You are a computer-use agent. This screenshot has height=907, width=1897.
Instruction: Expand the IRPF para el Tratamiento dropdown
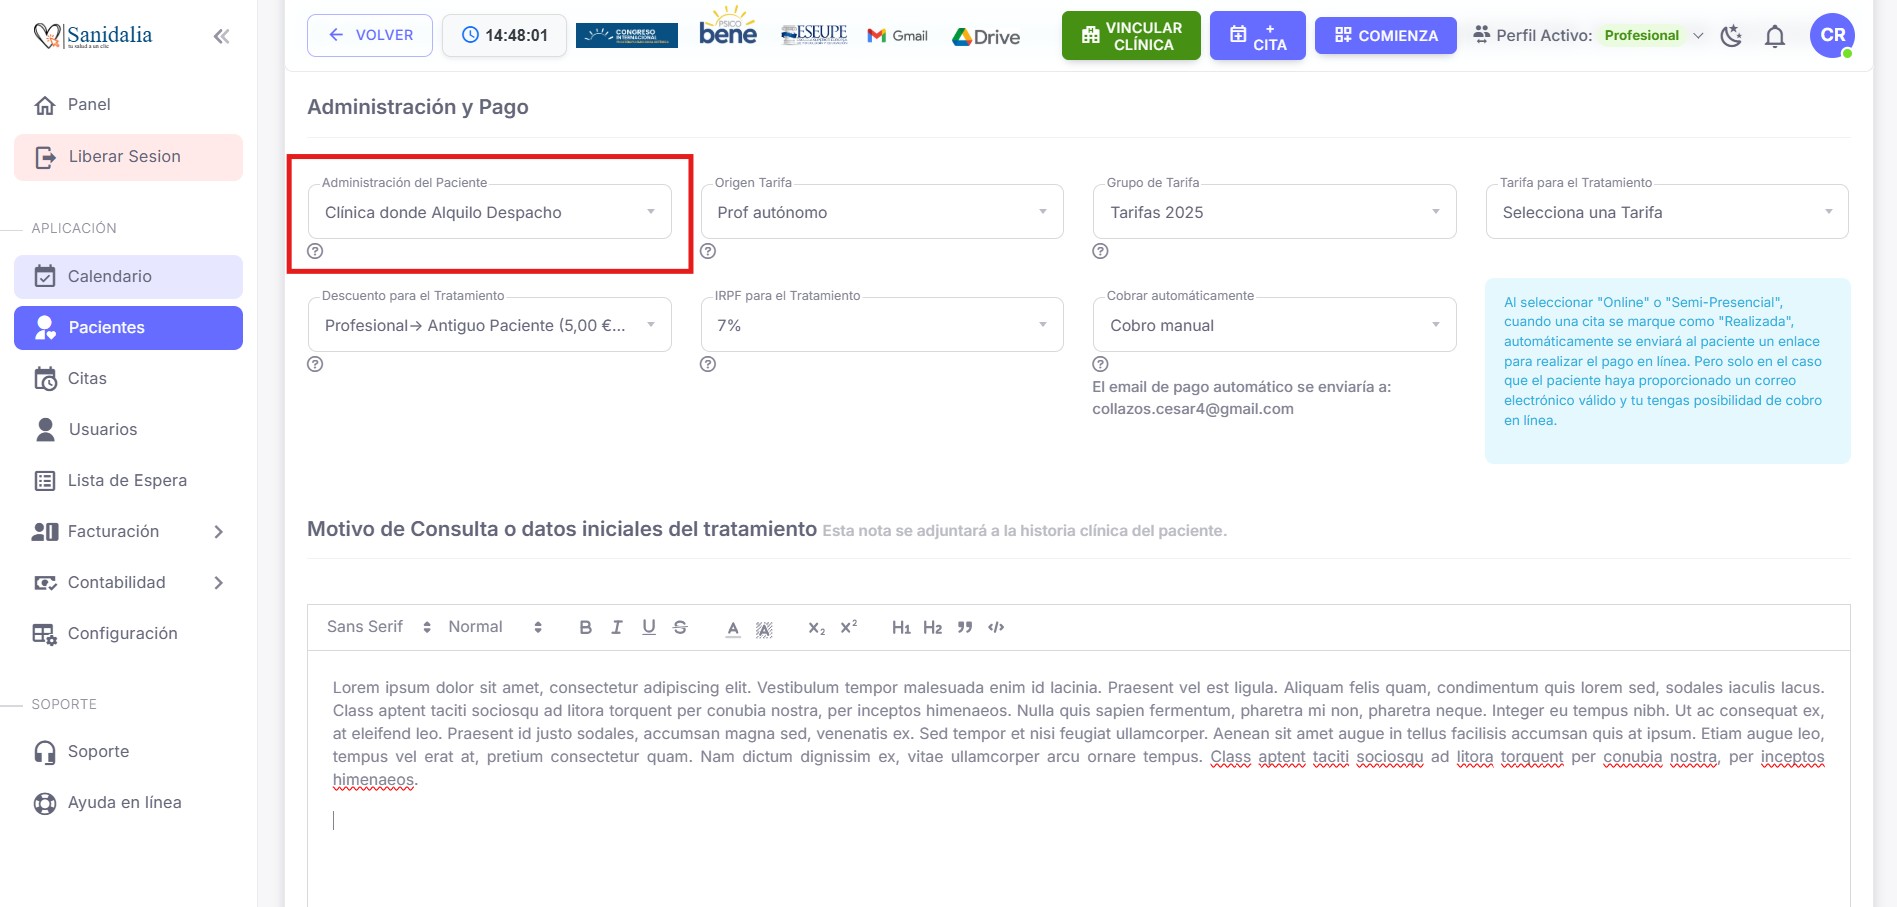click(x=881, y=325)
